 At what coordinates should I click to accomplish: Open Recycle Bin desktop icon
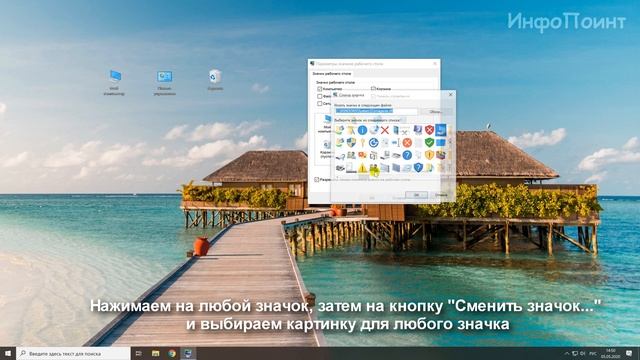(215, 80)
